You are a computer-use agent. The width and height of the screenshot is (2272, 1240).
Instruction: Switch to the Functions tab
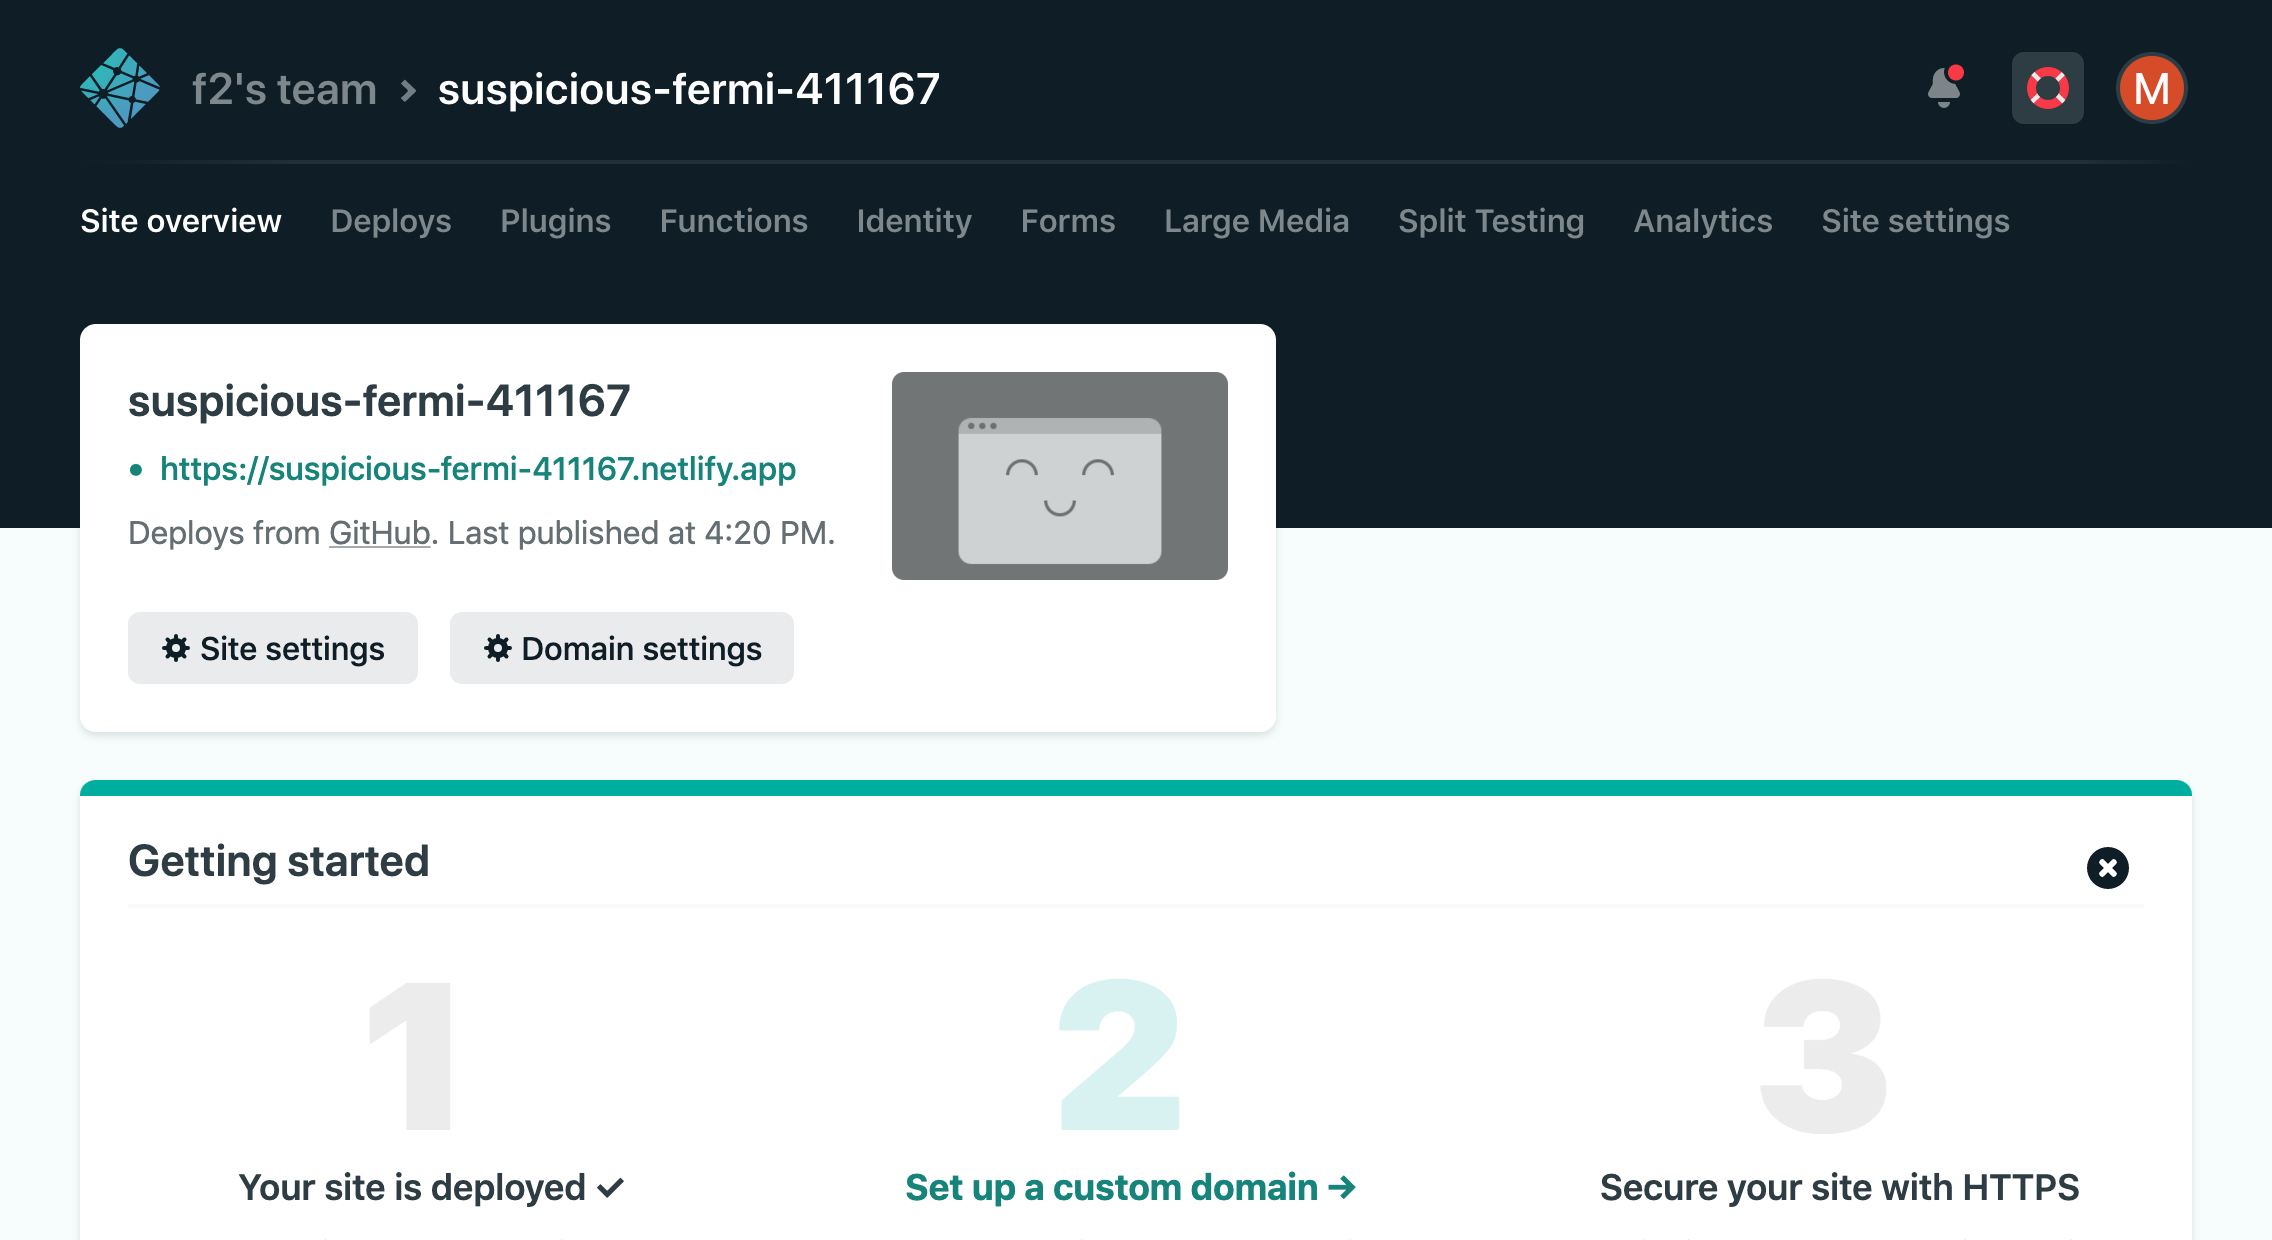[734, 221]
